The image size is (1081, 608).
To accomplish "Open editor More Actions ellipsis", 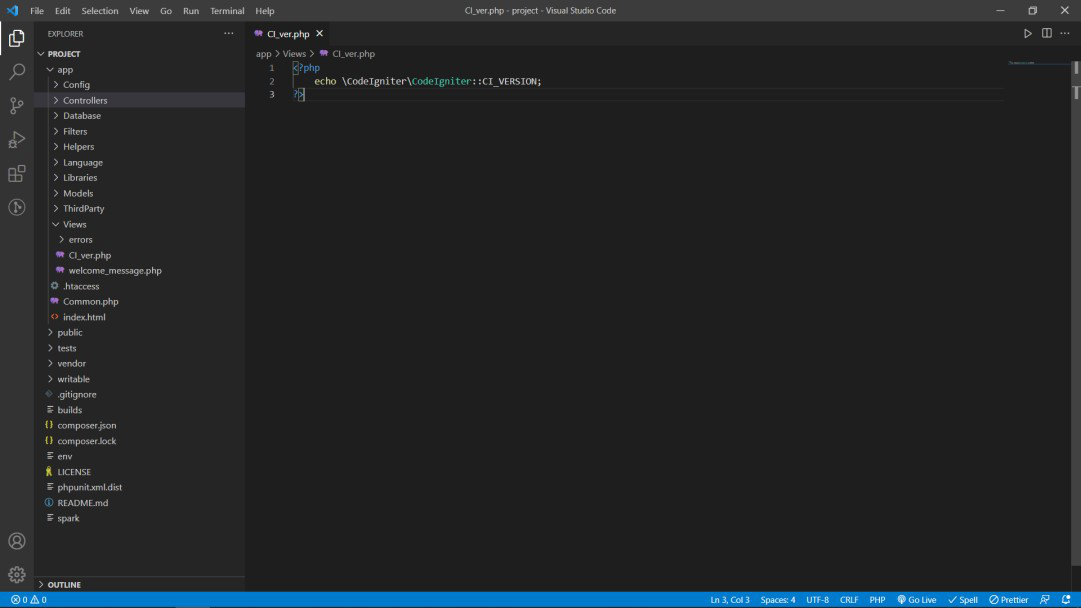I will (x=1065, y=33).
